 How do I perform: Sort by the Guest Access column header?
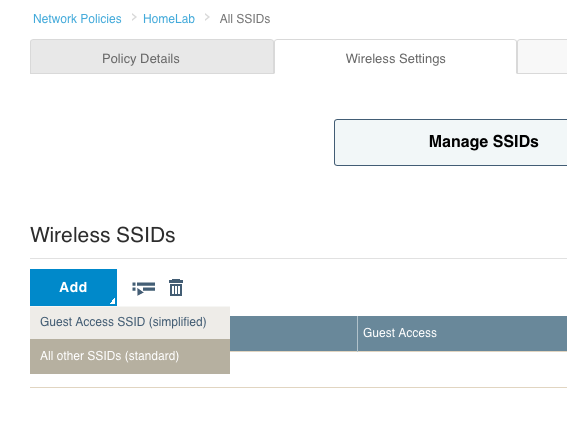(x=400, y=333)
